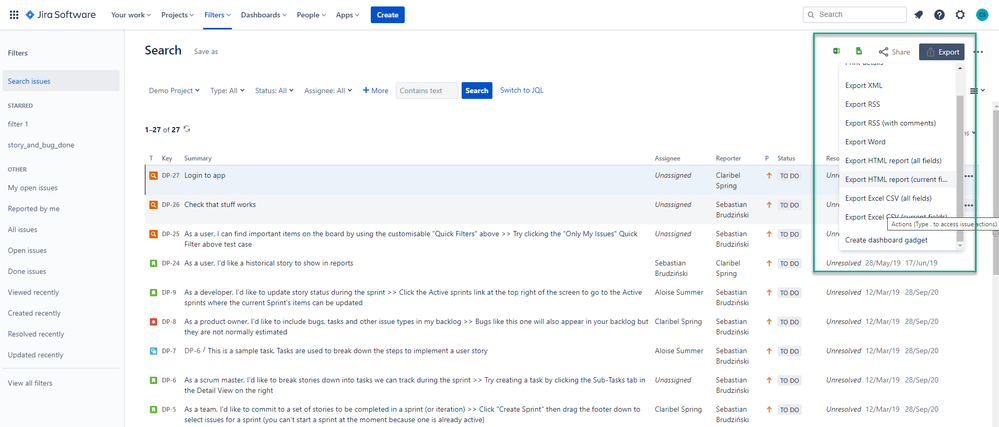This screenshot has width=999, height=427.
Task: Choose Create dashboard gadget
Action: [897, 240]
